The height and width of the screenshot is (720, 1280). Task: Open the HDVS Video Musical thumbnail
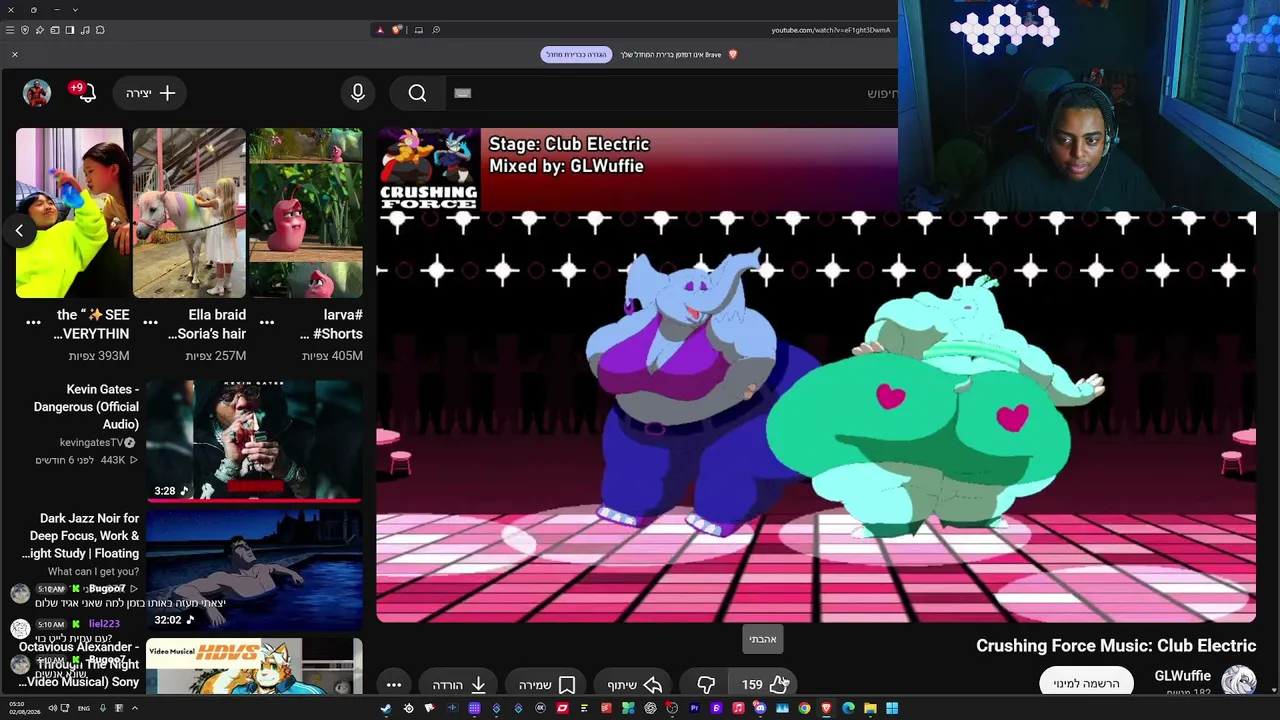click(254, 666)
